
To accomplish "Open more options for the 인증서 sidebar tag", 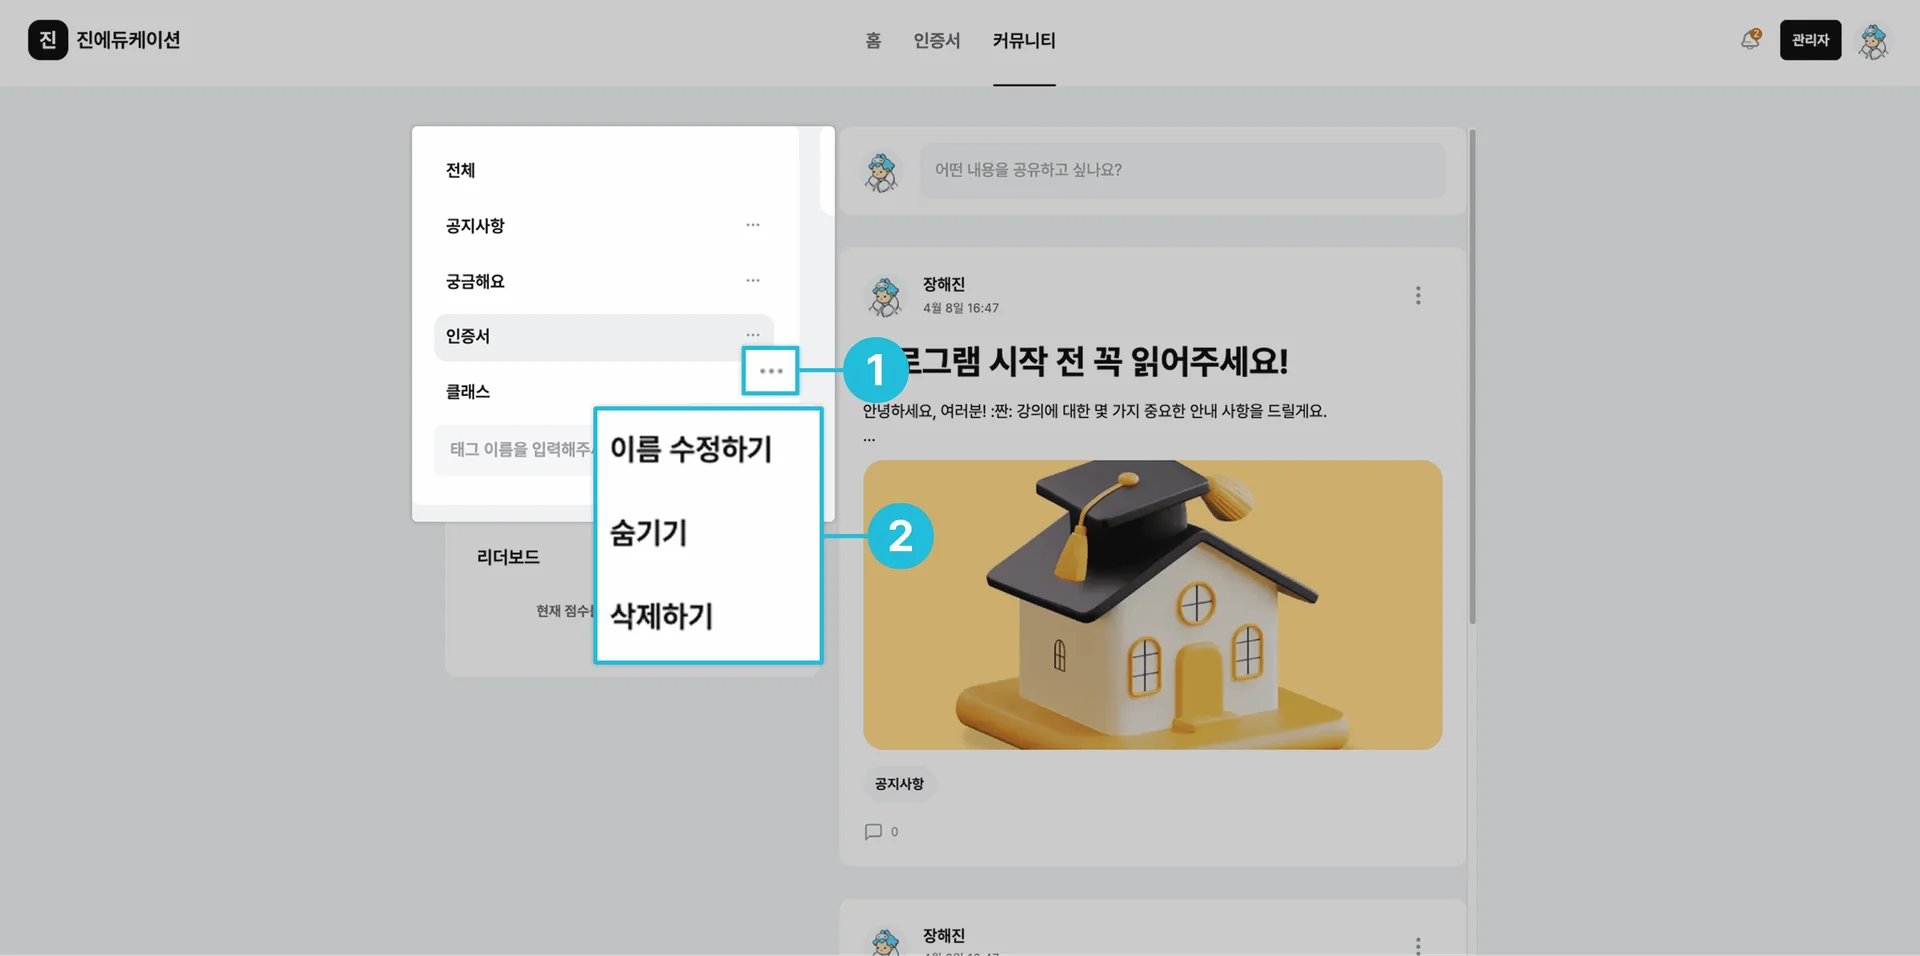I will 753,335.
